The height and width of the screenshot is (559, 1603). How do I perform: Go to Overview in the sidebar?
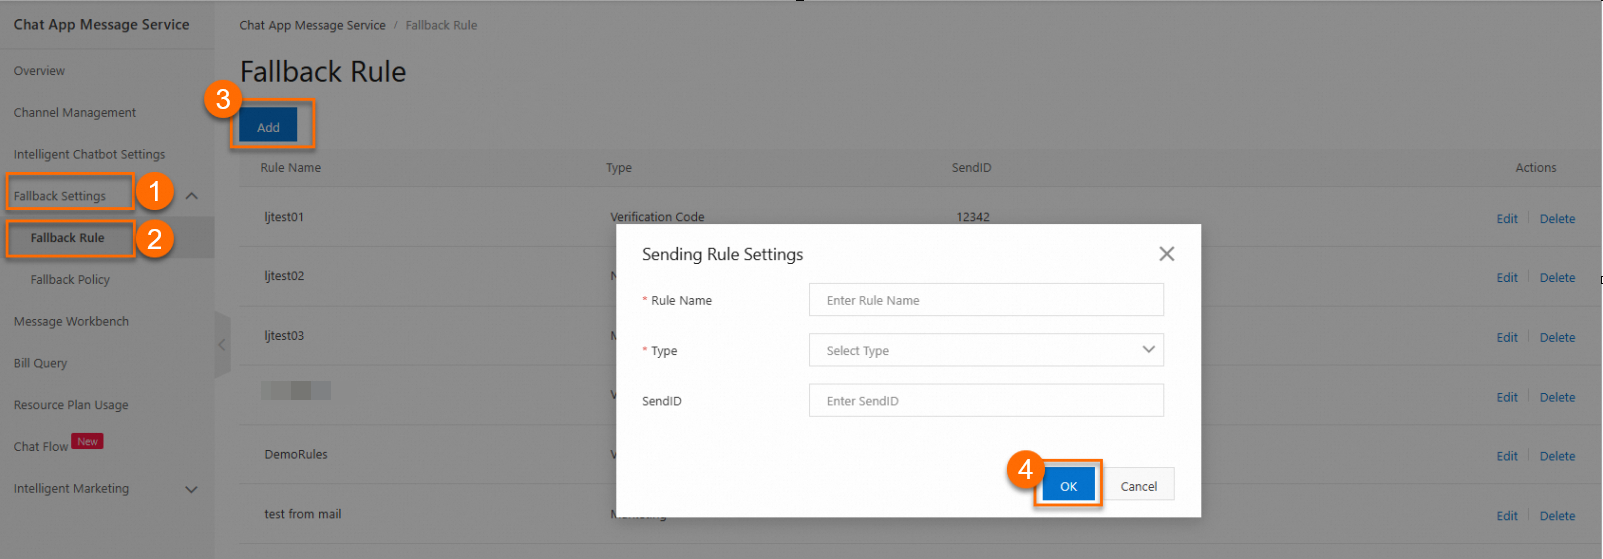39,71
